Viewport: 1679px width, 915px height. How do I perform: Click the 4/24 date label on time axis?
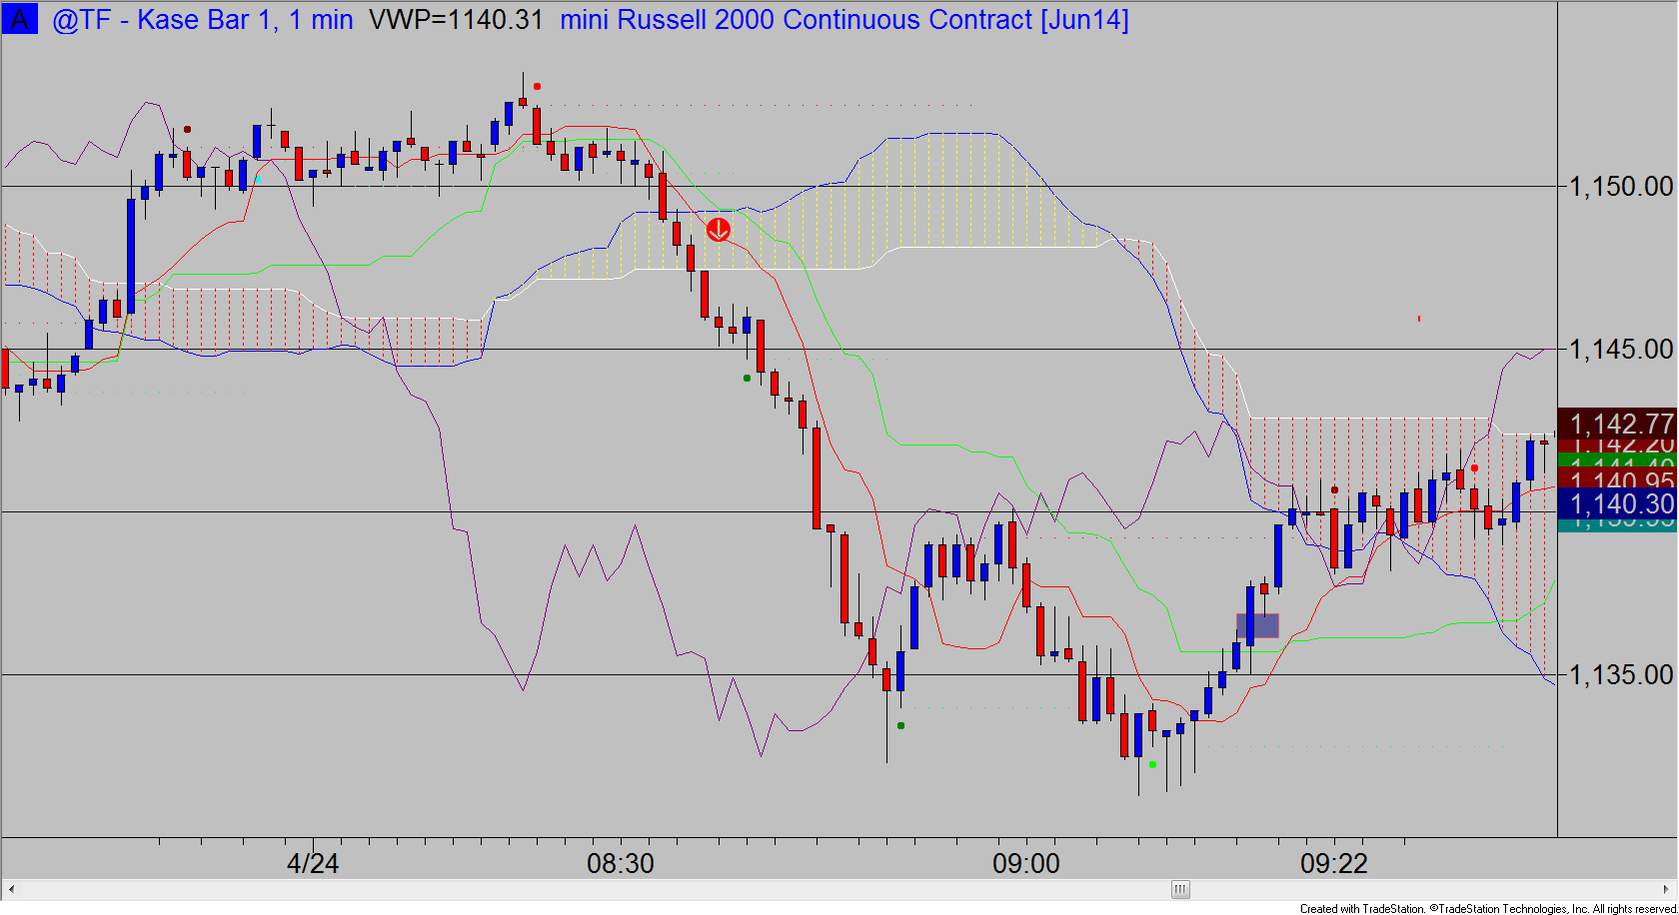coord(313,863)
